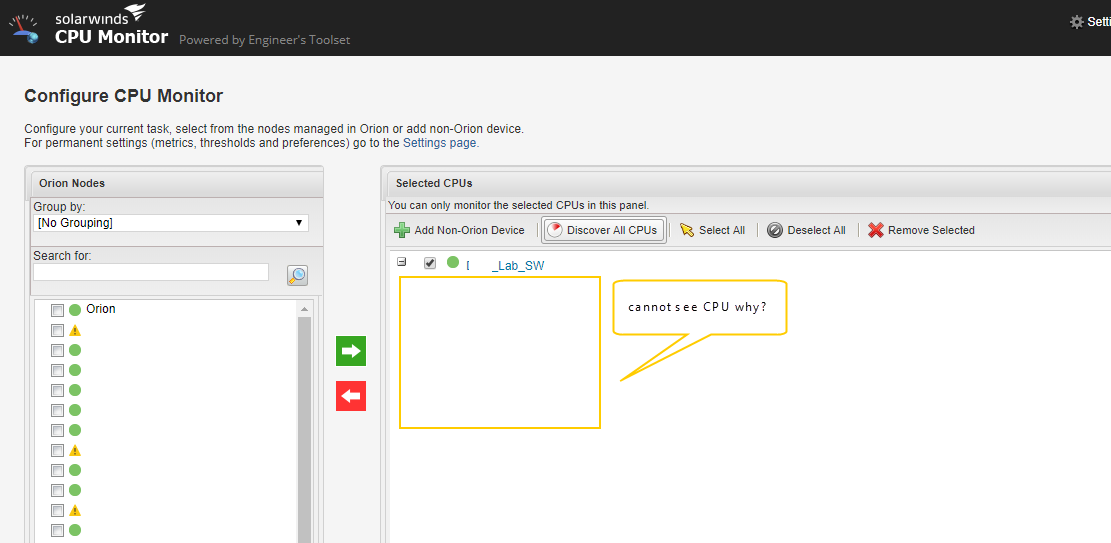Discover All CPUs
Image resolution: width=1111 pixels, height=543 pixels.
click(604, 230)
